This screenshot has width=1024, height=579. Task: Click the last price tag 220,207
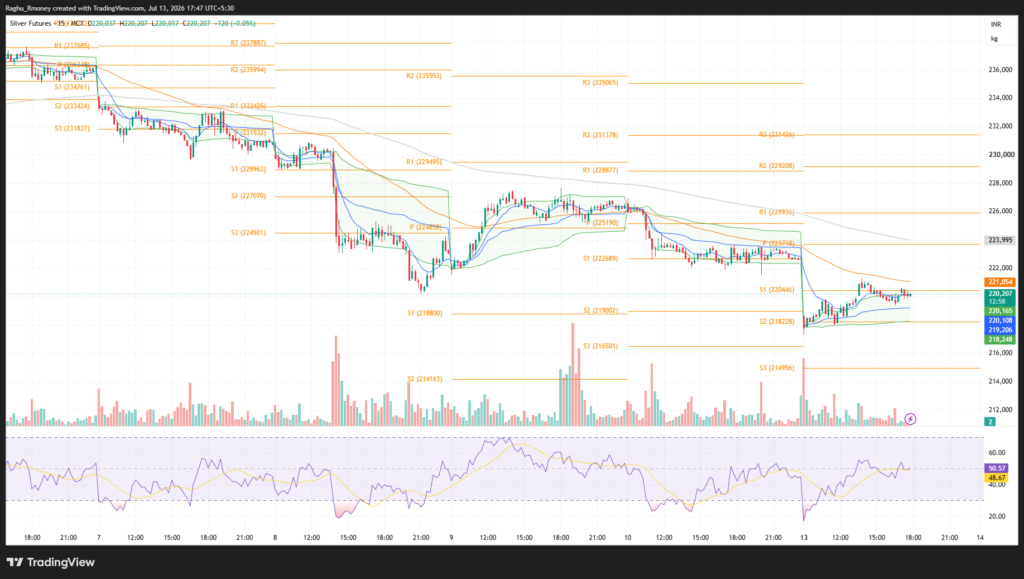click(1000, 294)
